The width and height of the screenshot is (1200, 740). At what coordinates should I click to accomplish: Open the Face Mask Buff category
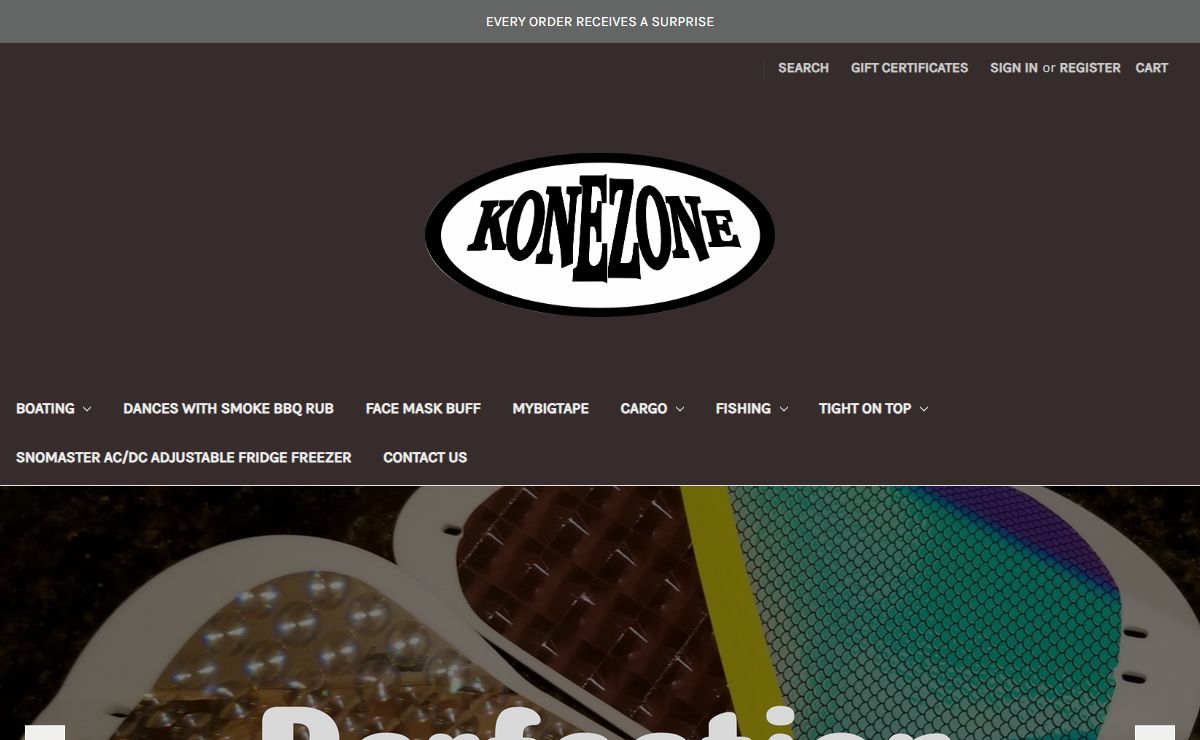pyautogui.click(x=423, y=409)
